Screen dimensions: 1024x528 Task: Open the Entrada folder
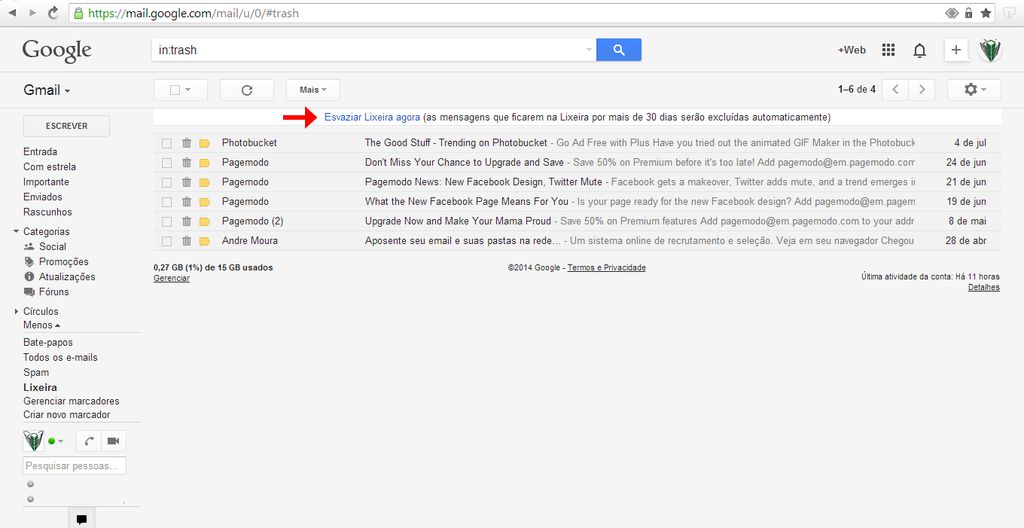40,152
